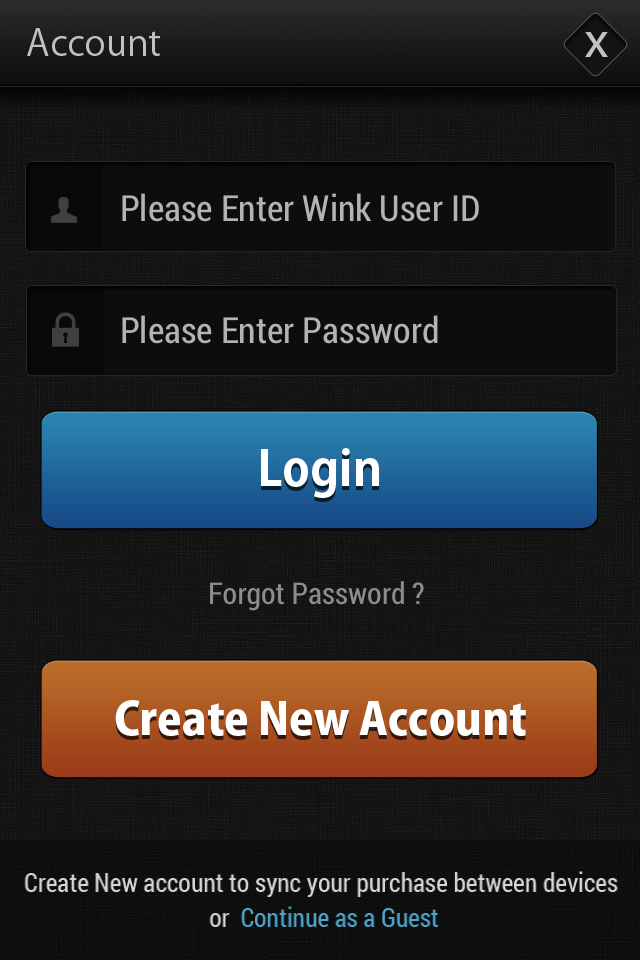Focus the Wink User ID field

320,207
